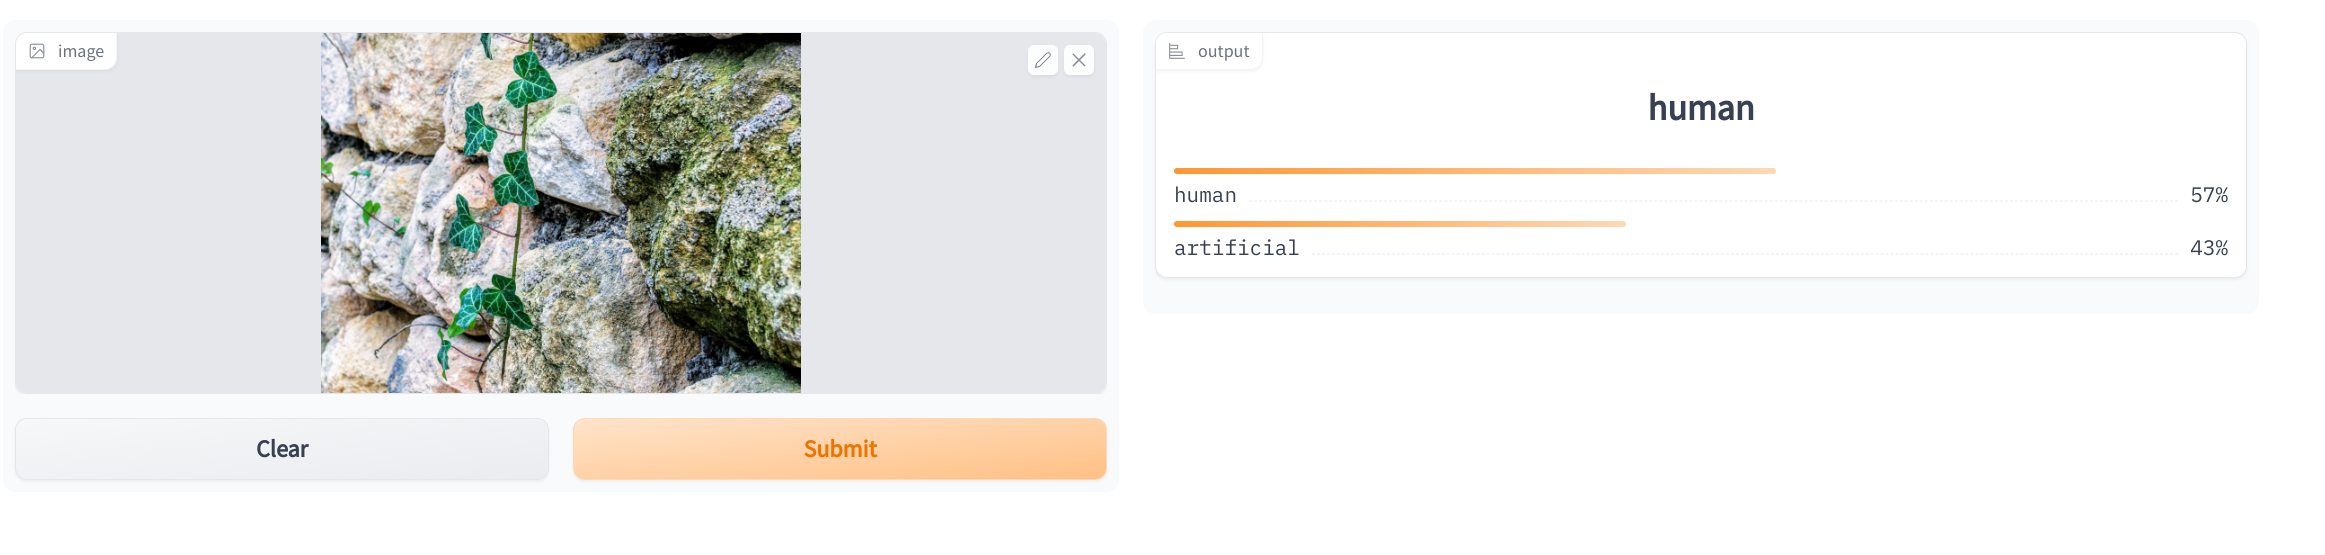Click the Submit button
The height and width of the screenshot is (555, 2325).
(x=840, y=449)
